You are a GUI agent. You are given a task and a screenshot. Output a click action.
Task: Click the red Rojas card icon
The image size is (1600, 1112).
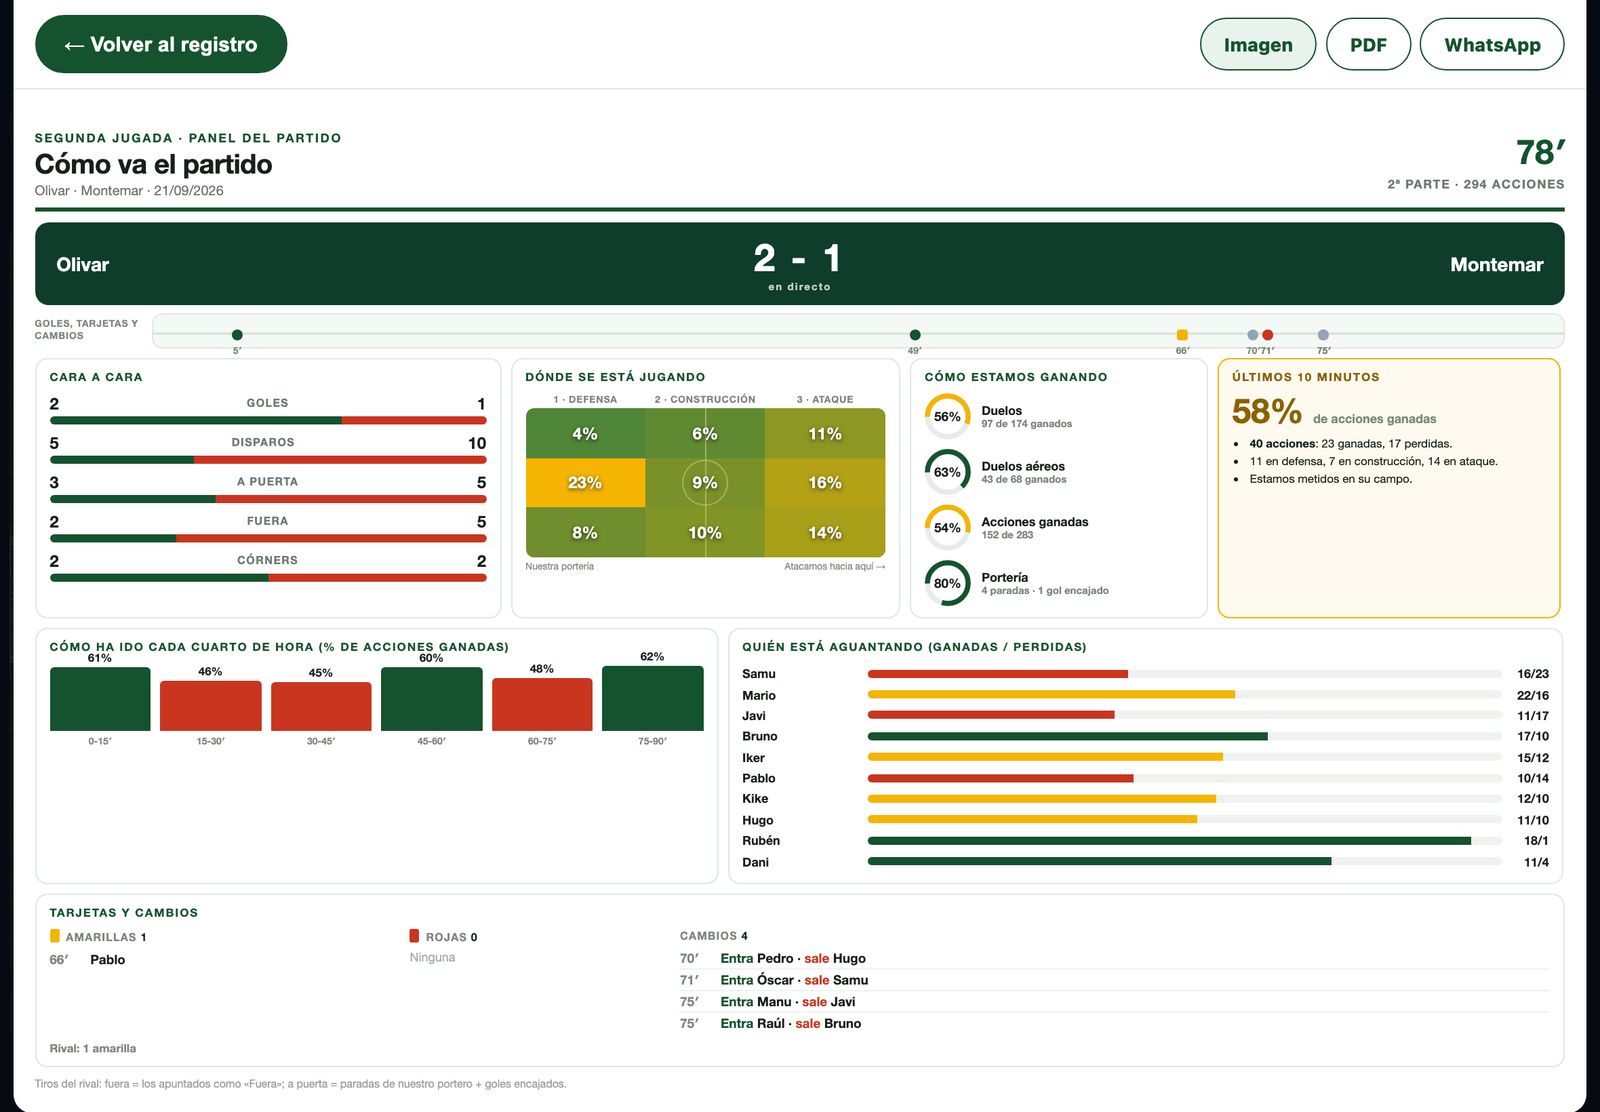(414, 936)
